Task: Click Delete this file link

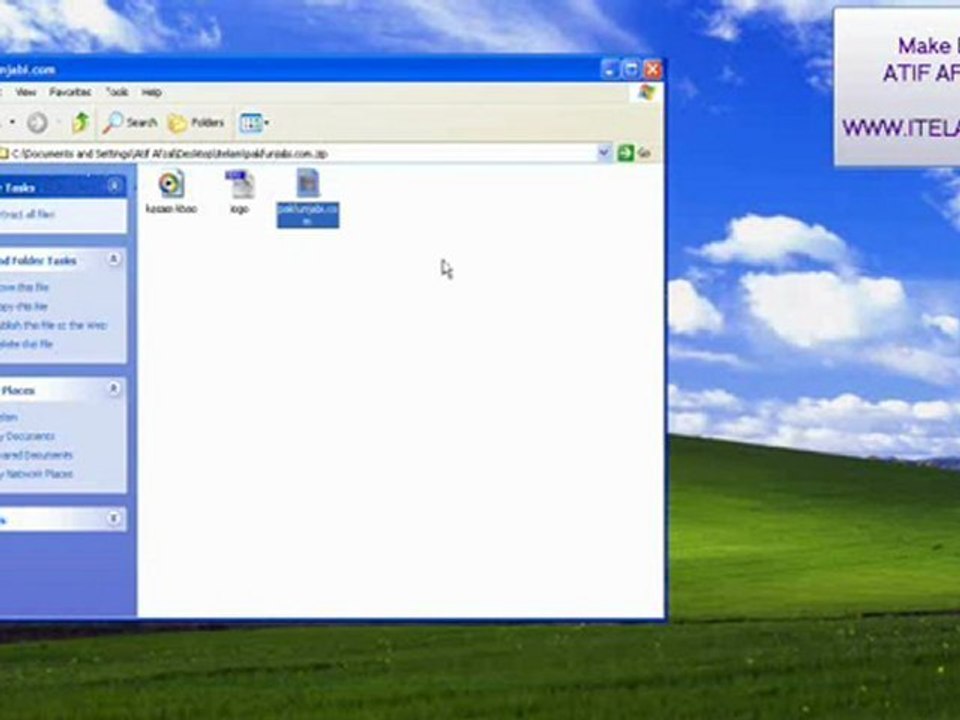Action: click(26, 344)
